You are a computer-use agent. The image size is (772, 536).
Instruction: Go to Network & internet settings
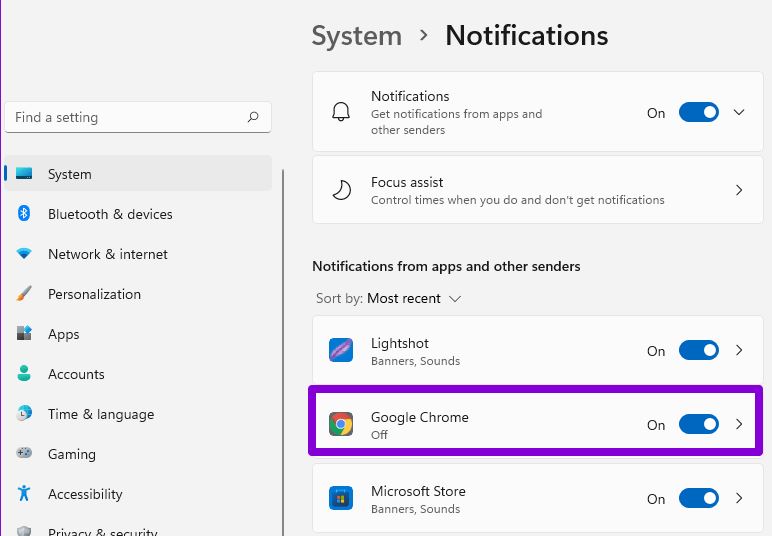pyautogui.click(x=138, y=253)
